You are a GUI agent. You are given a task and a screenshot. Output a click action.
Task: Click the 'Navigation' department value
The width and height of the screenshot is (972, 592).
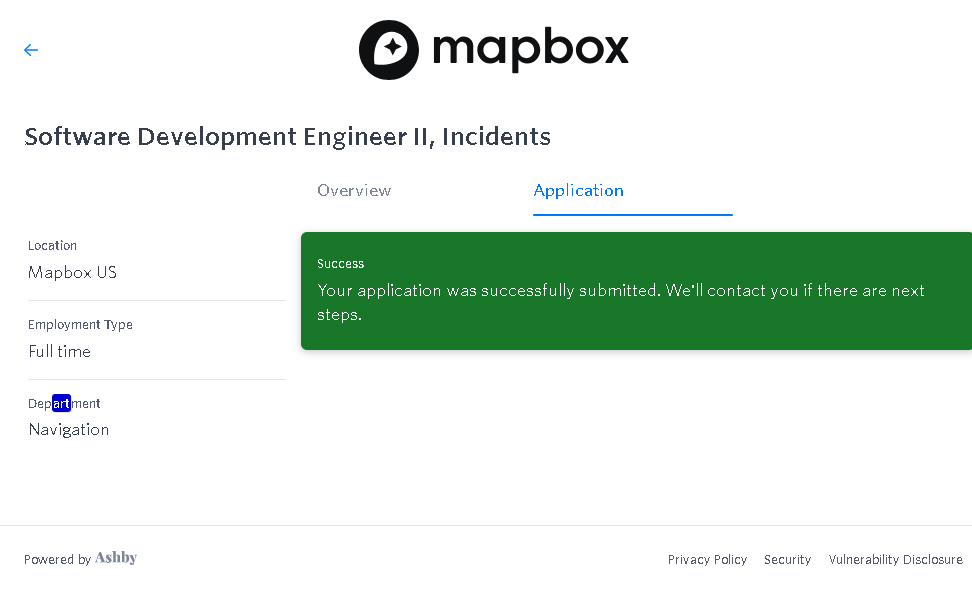[68, 429]
